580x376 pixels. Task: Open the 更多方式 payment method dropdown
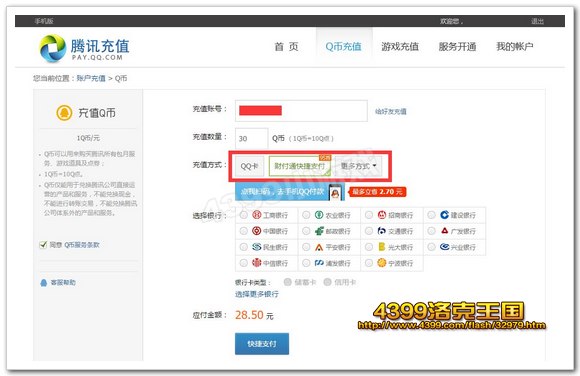tap(358, 166)
